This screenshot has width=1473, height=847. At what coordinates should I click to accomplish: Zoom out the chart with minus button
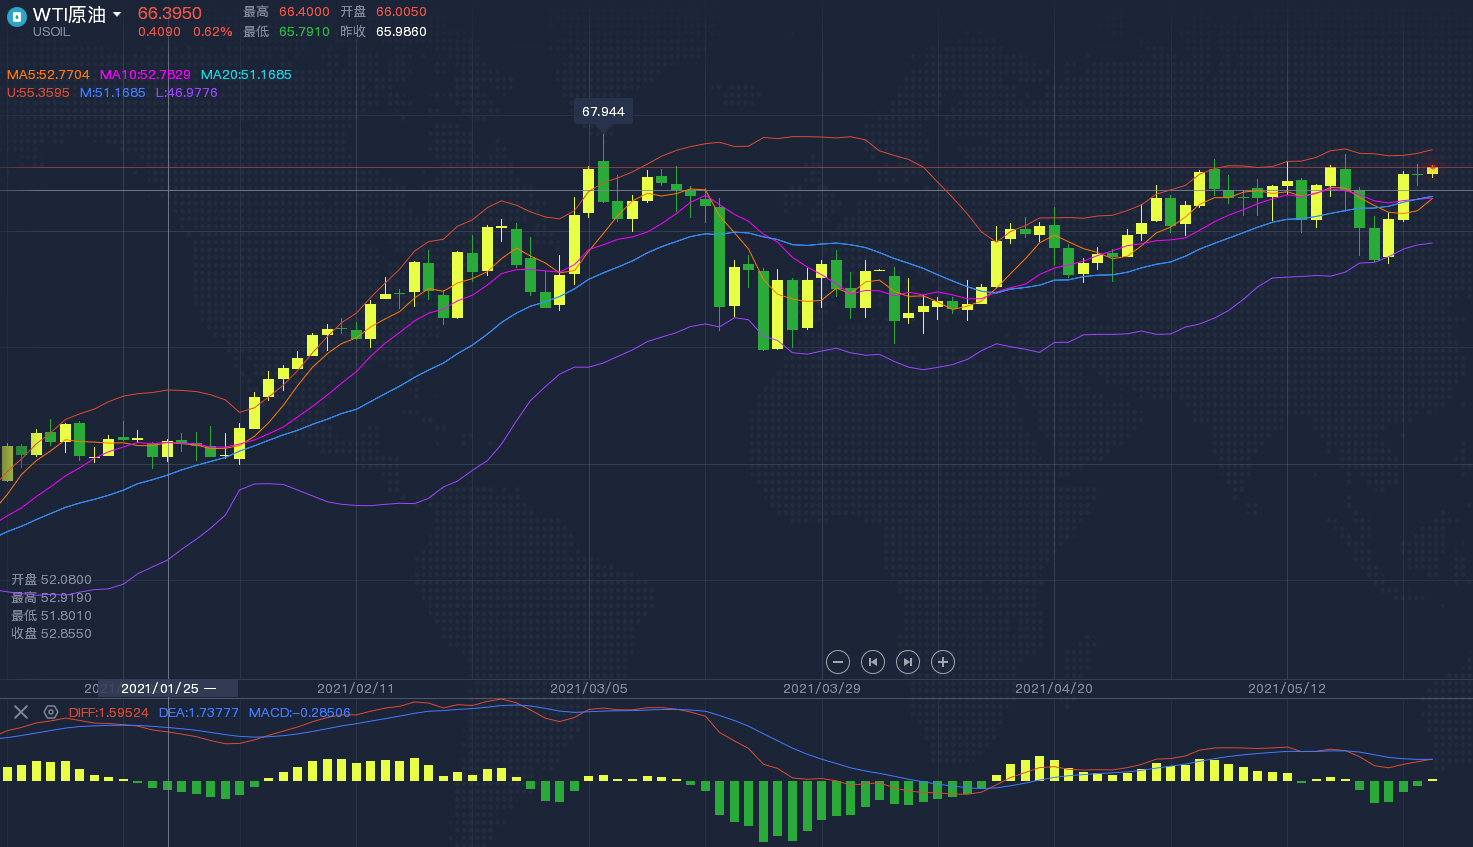pyautogui.click(x=838, y=662)
